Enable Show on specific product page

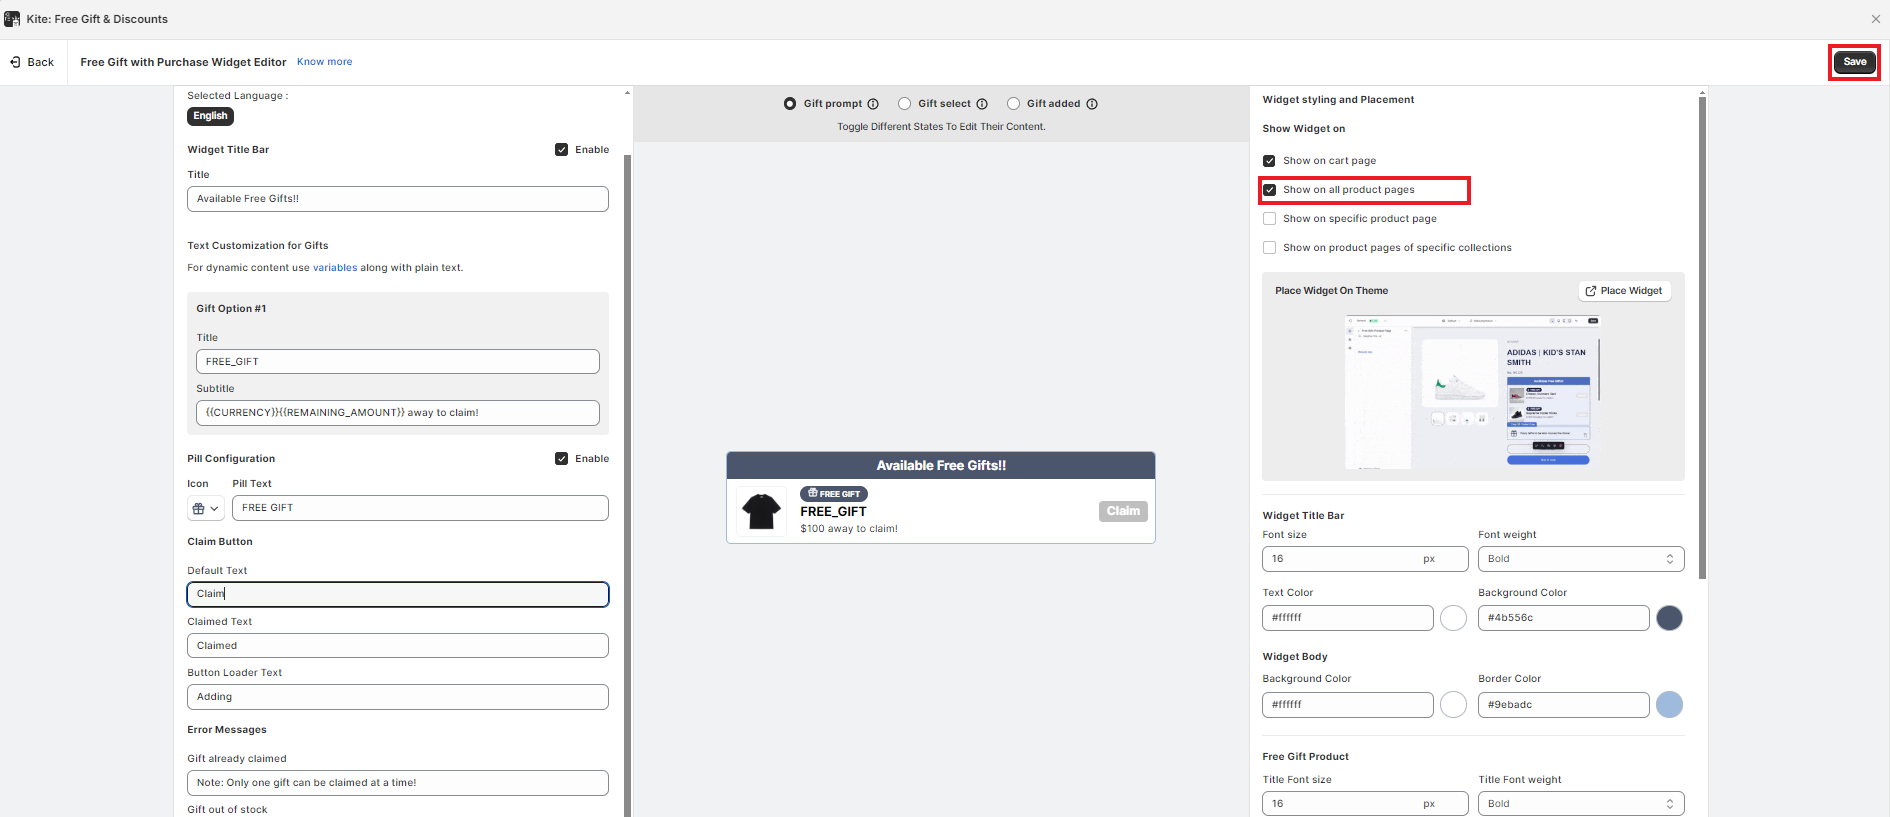1269,219
